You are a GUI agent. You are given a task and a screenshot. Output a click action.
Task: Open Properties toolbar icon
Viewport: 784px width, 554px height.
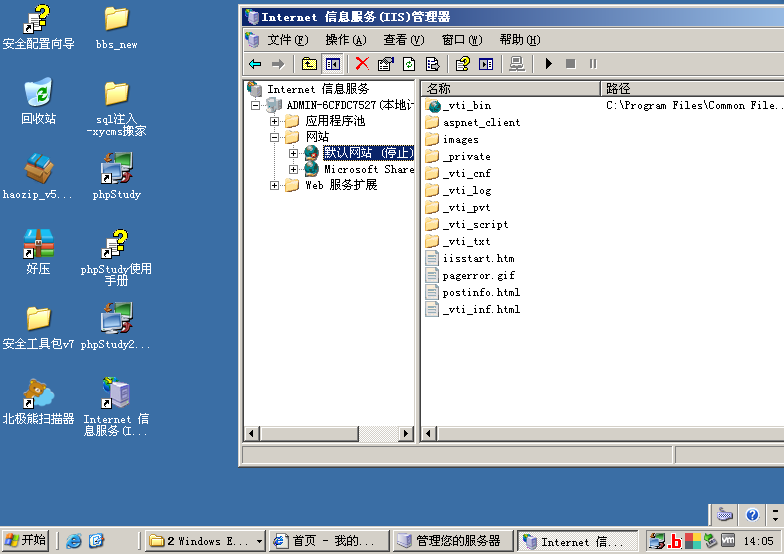[x=386, y=64]
